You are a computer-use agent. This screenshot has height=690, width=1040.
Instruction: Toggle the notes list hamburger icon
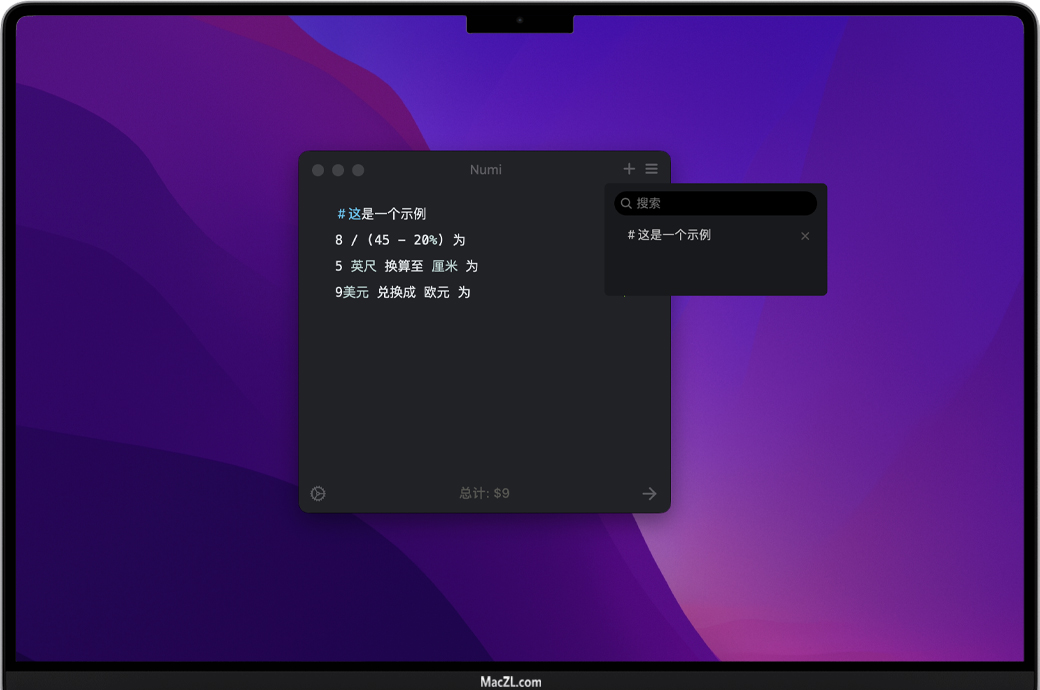point(651,169)
